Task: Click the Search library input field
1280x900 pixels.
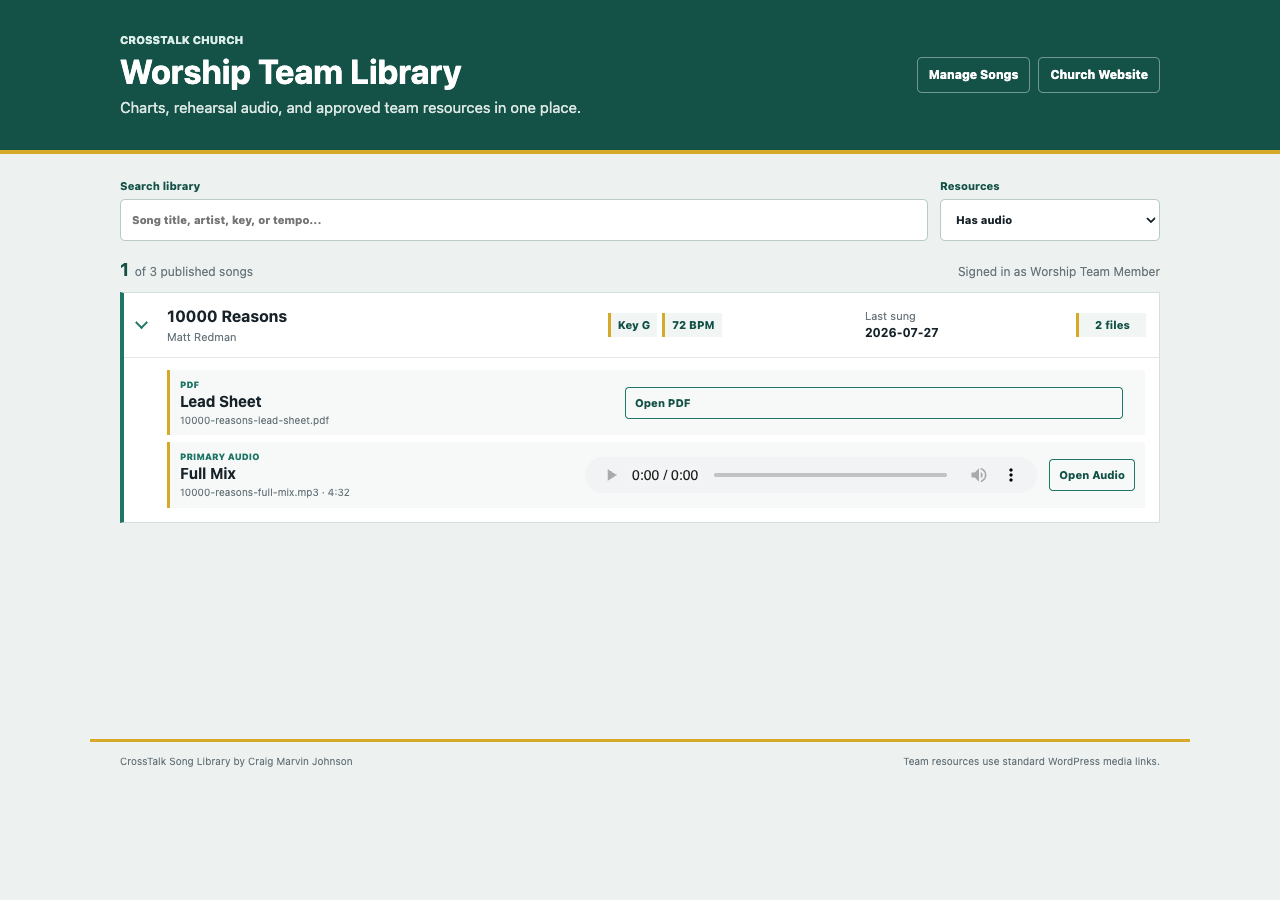Action: point(524,220)
